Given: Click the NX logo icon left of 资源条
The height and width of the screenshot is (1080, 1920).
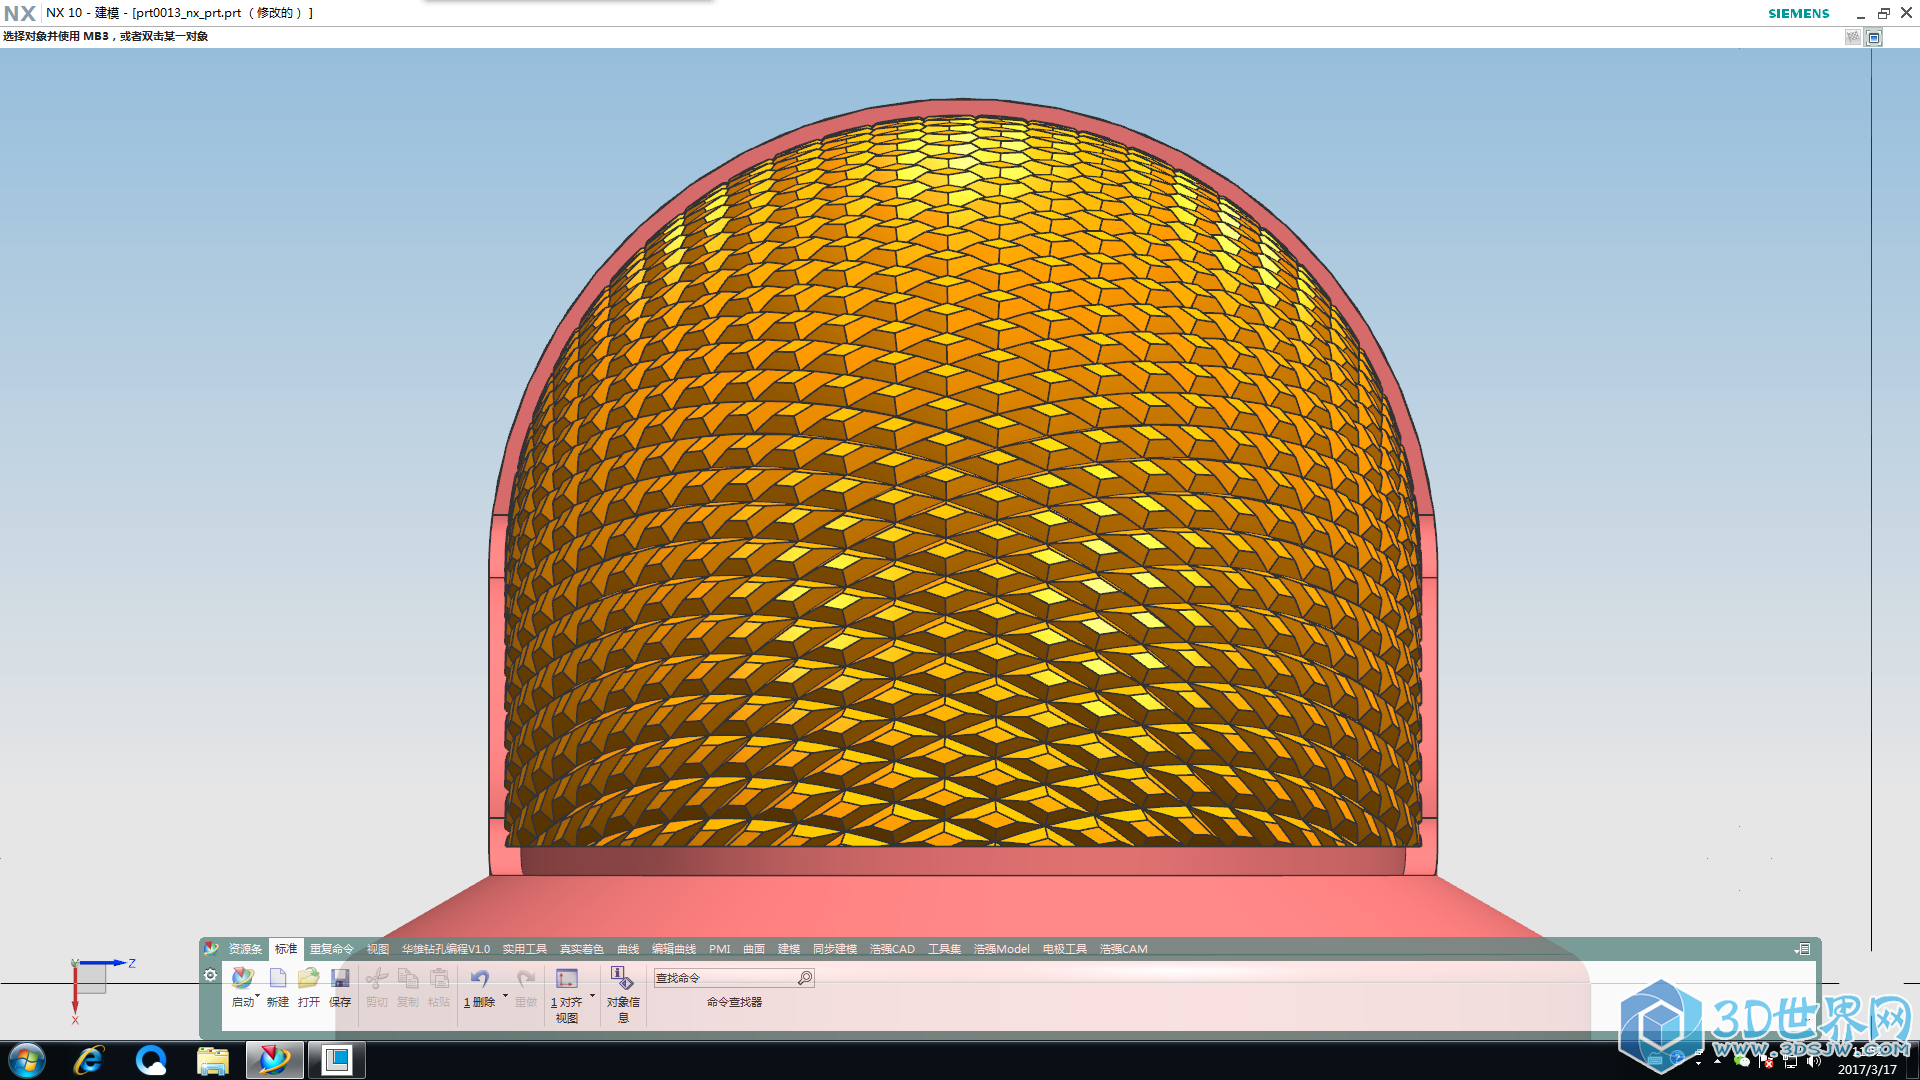Looking at the screenshot, I should click(210, 948).
